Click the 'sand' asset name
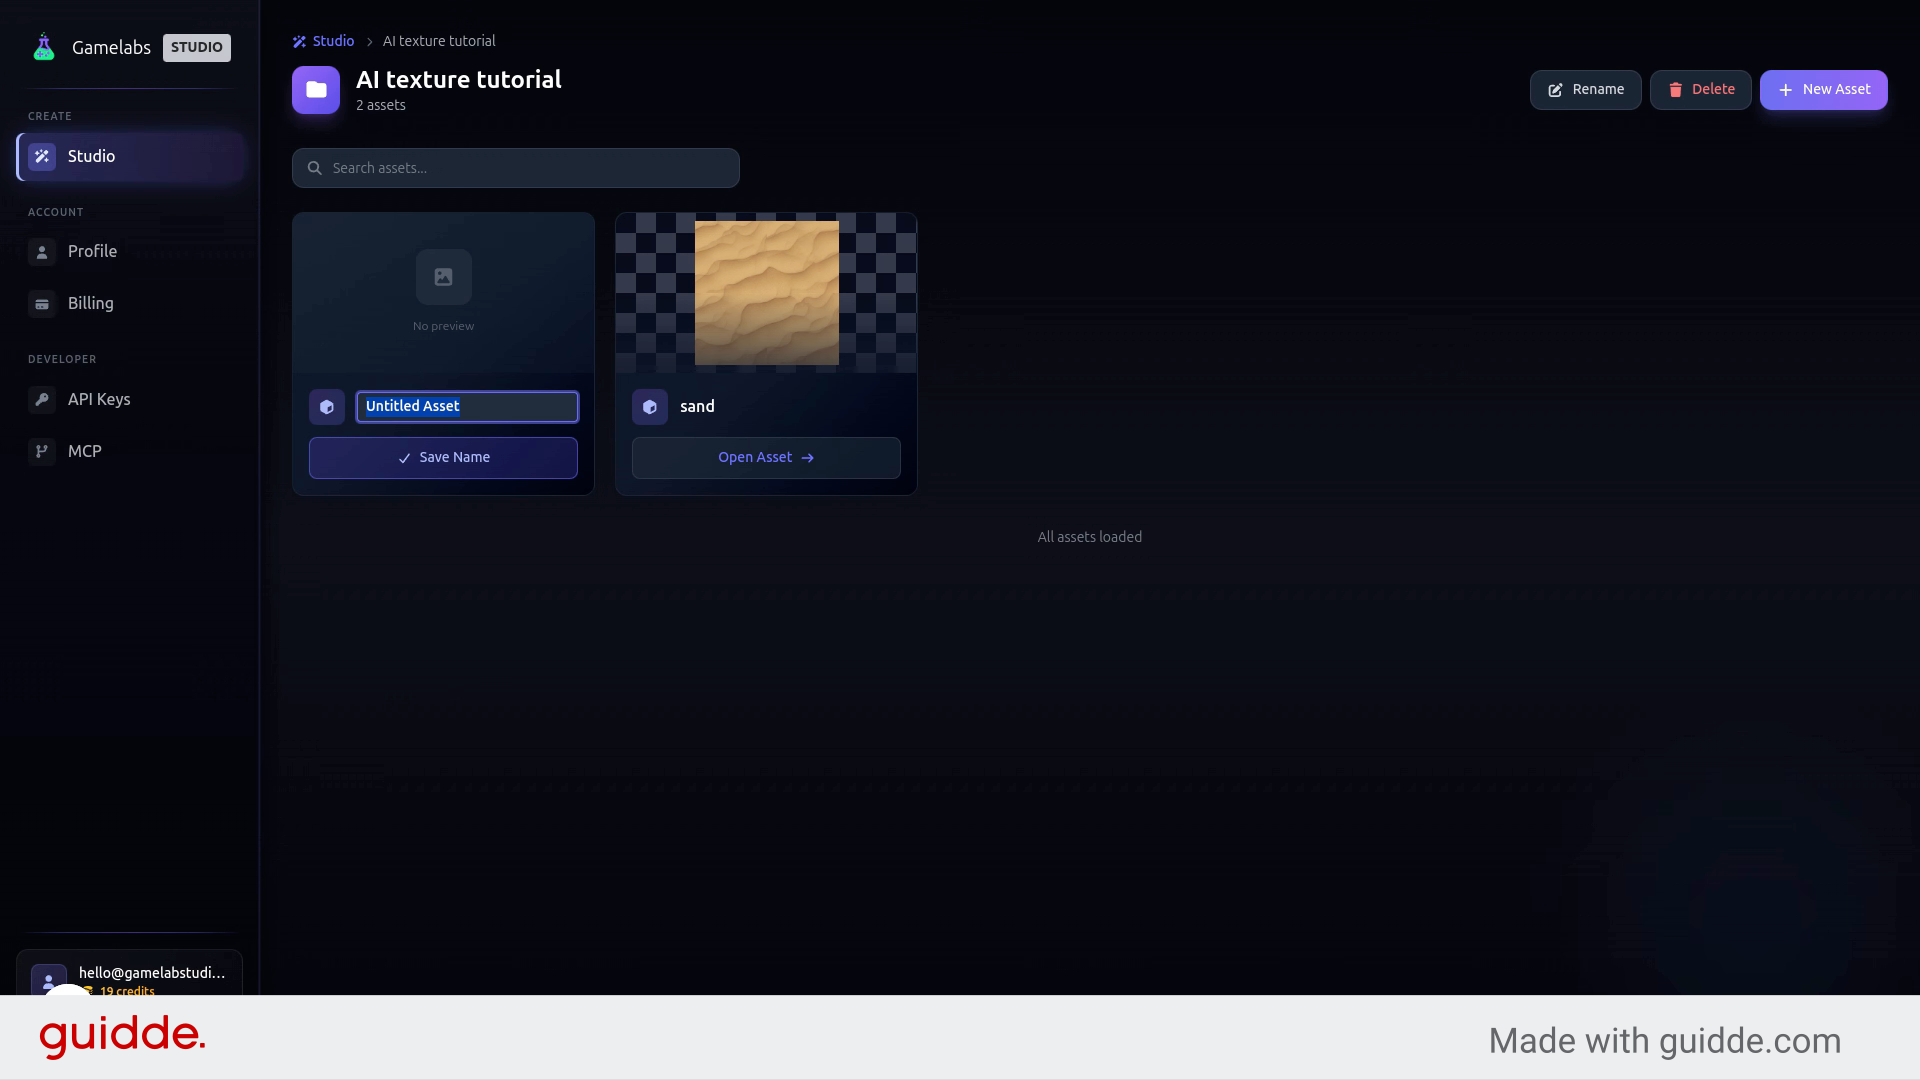The height and width of the screenshot is (1080, 1920). pos(697,407)
